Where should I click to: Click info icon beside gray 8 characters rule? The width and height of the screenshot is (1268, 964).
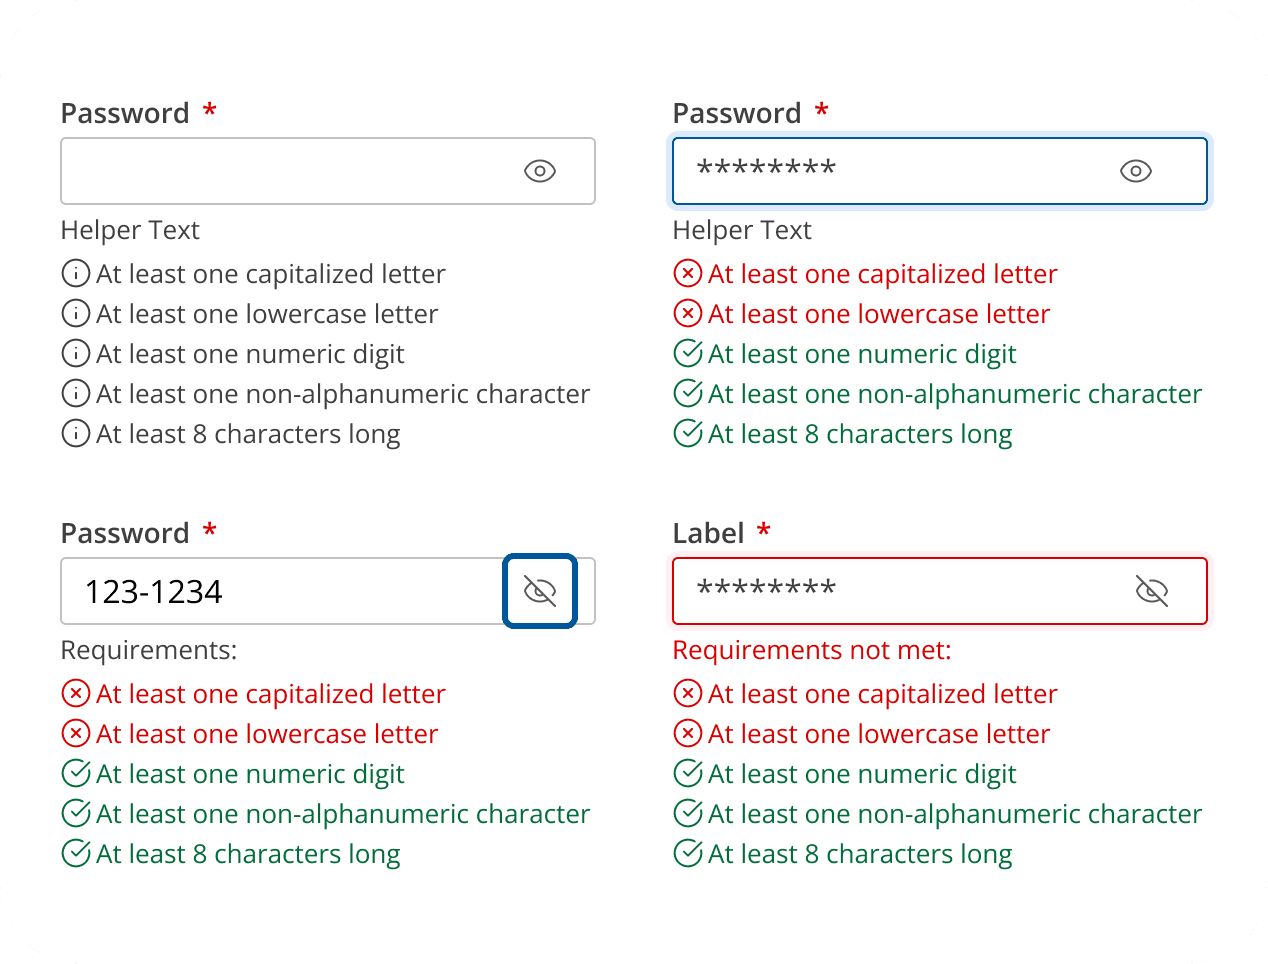[x=76, y=433]
